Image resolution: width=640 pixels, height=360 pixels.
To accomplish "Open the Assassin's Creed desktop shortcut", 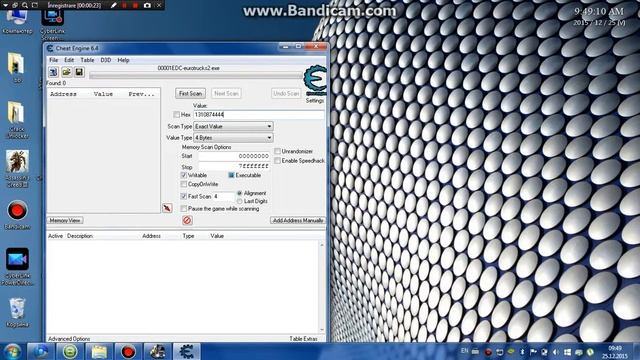I will point(17,169).
